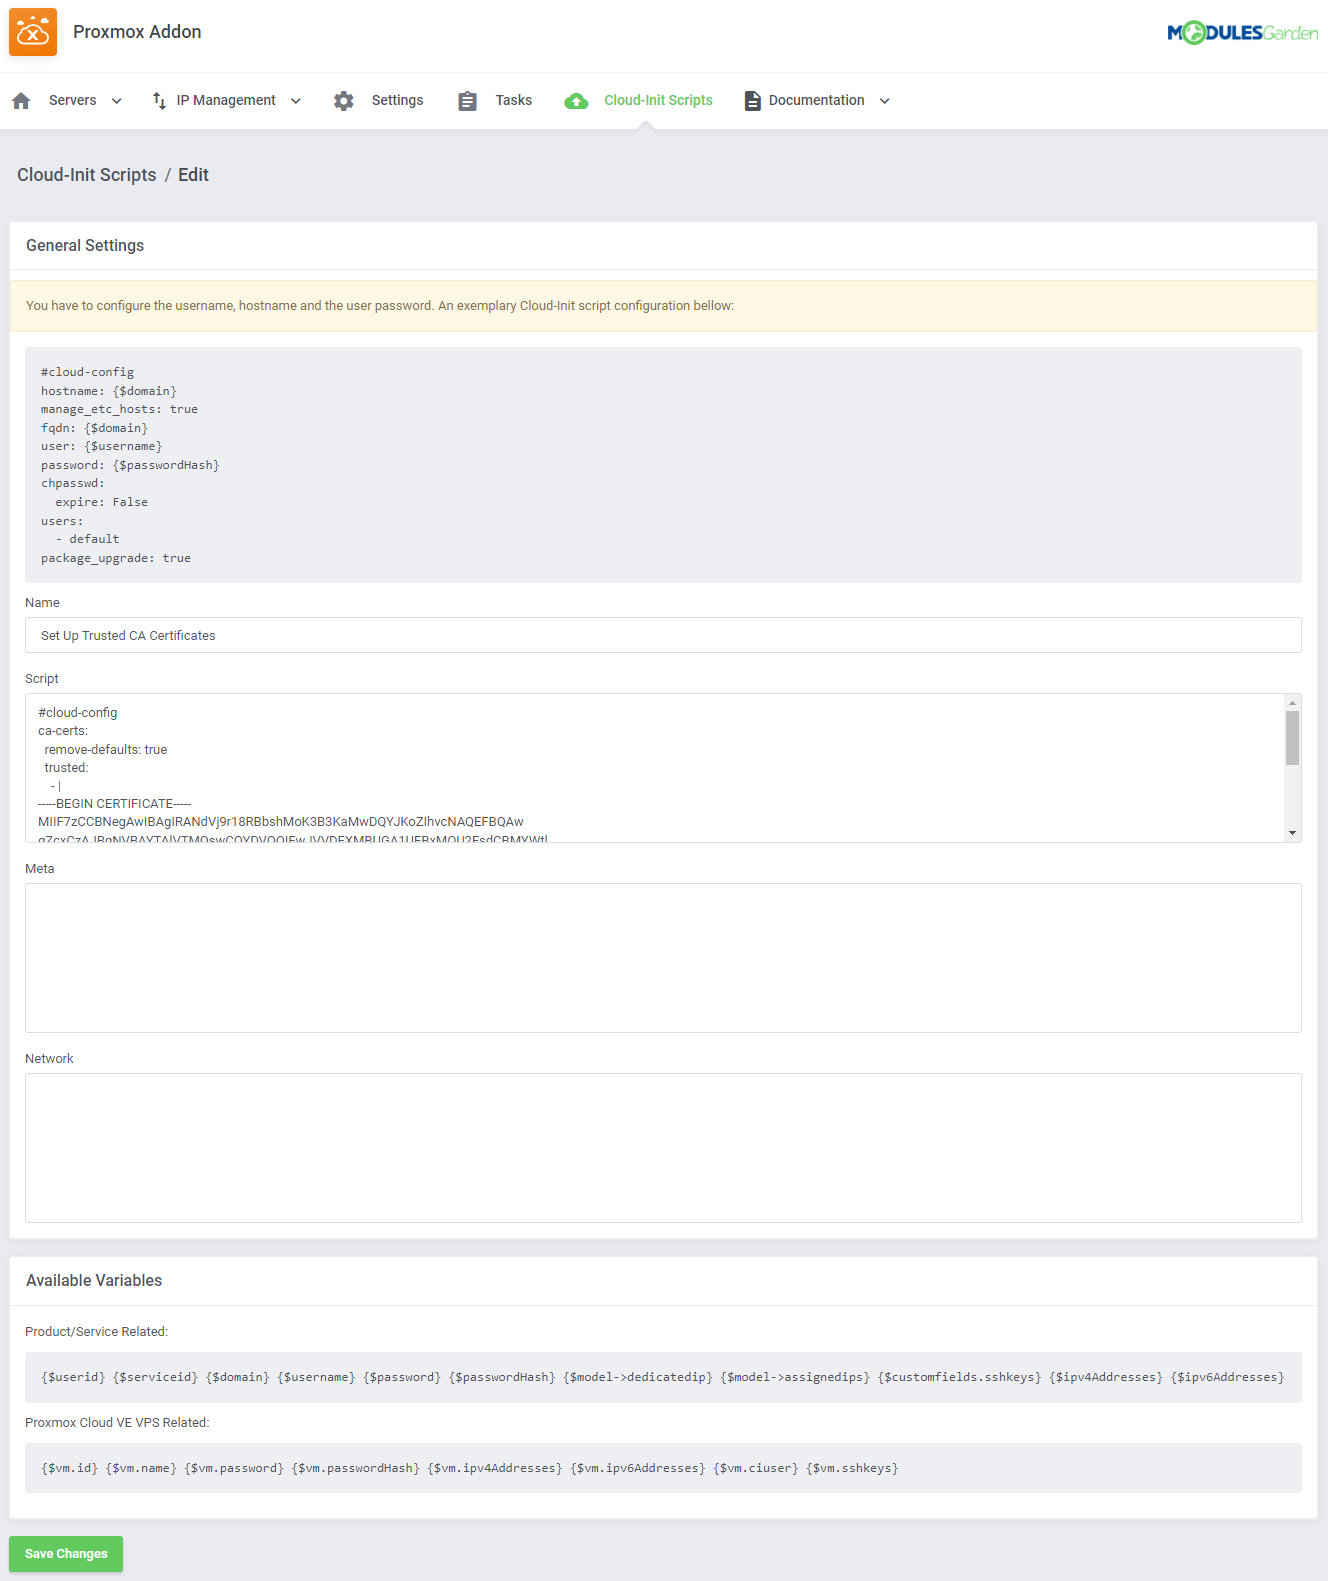Open the Settings menu item
1328x1581 pixels.
[397, 100]
